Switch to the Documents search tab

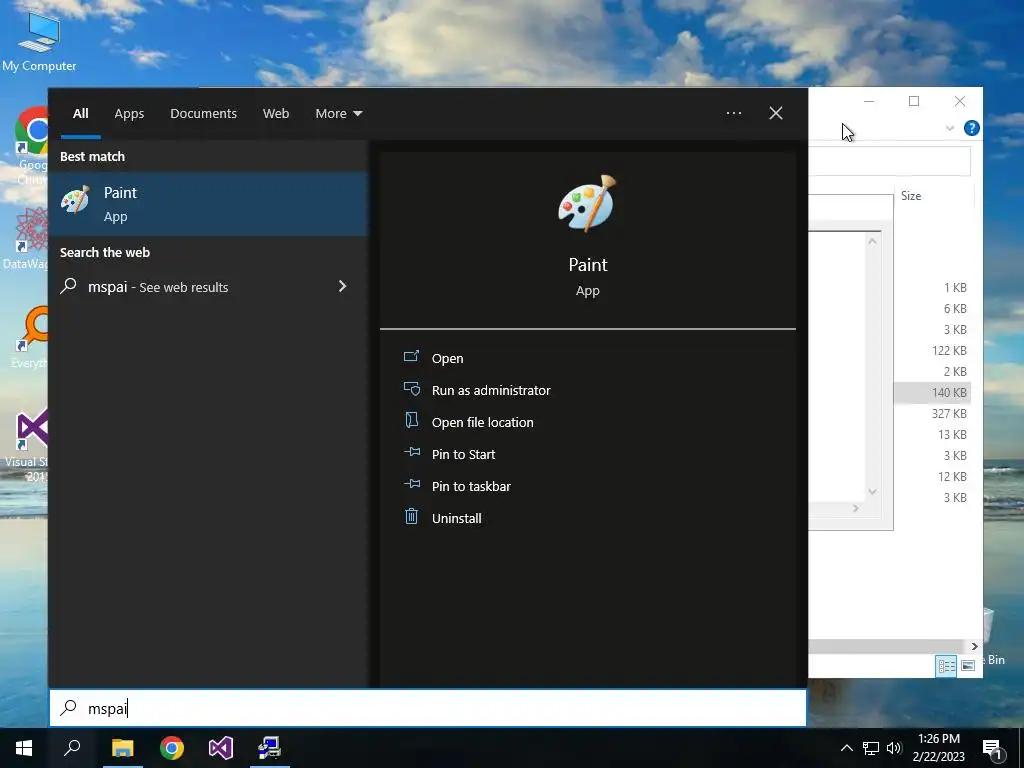[x=203, y=114]
